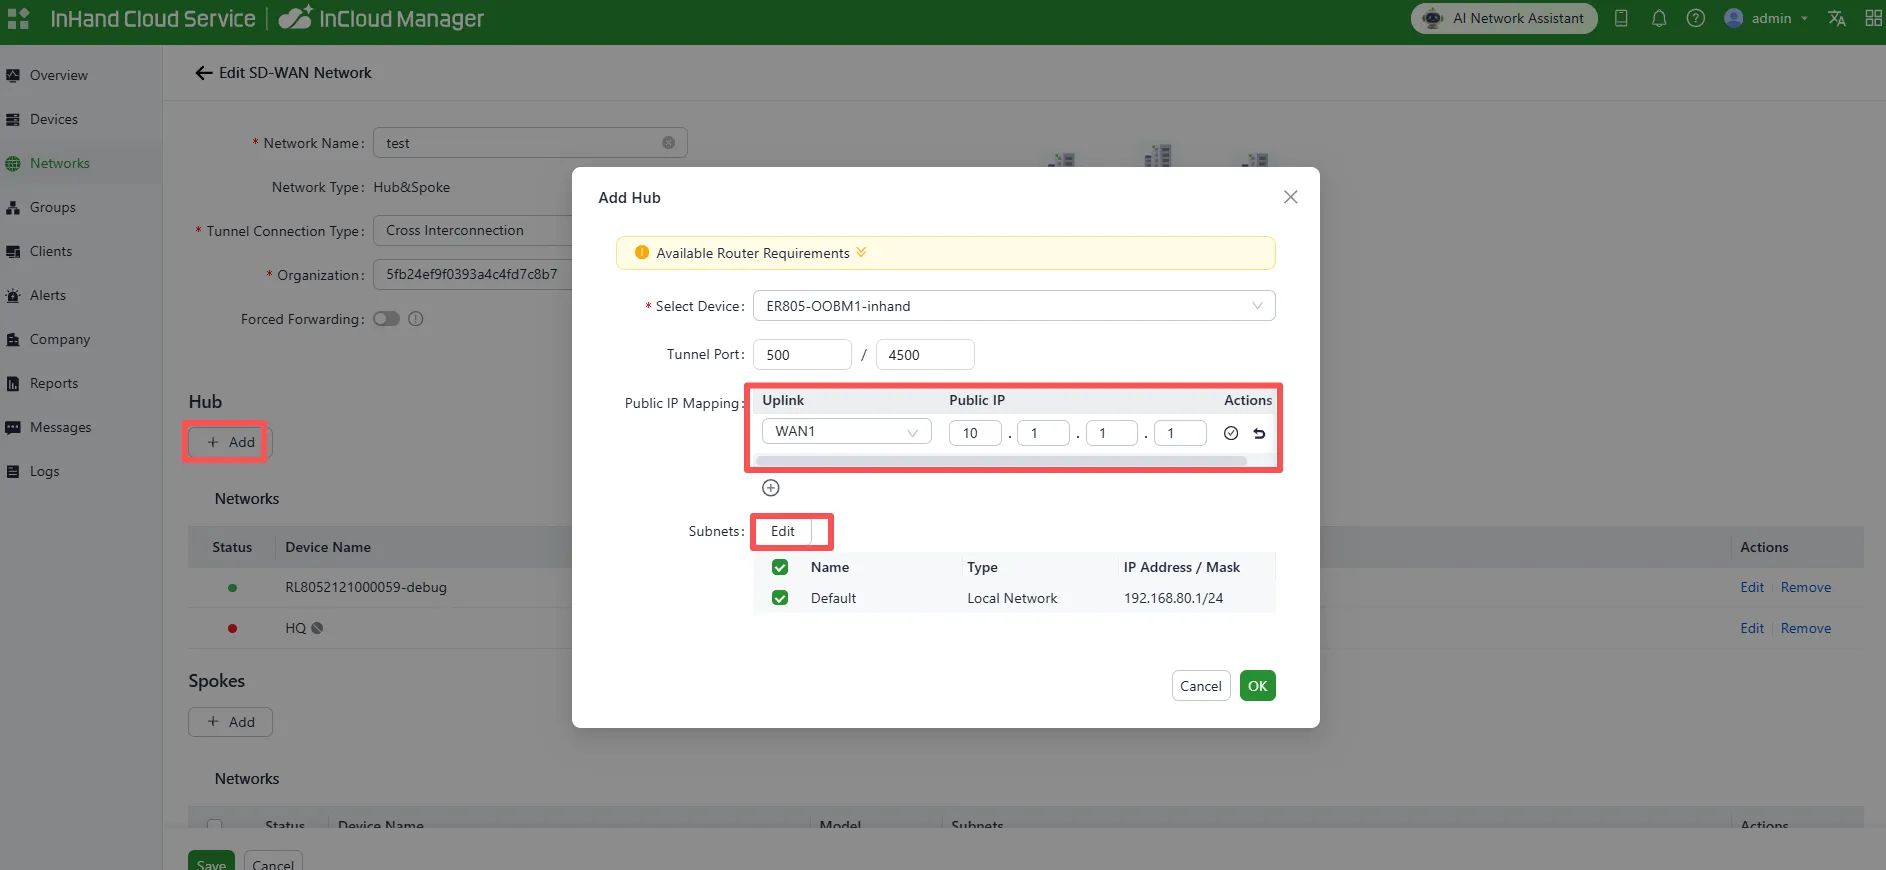Screen dimensions: 1886x870
Task: Open the WAN1 uplink dropdown
Action: 846,431
